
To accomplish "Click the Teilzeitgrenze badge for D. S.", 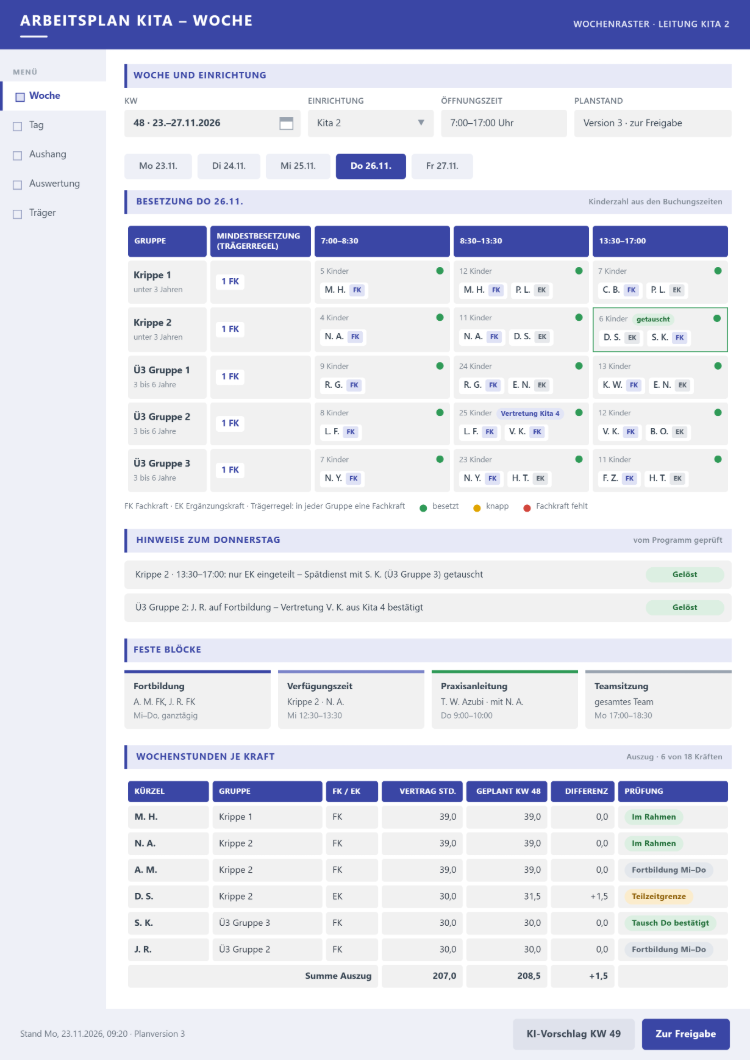I will (659, 896).
